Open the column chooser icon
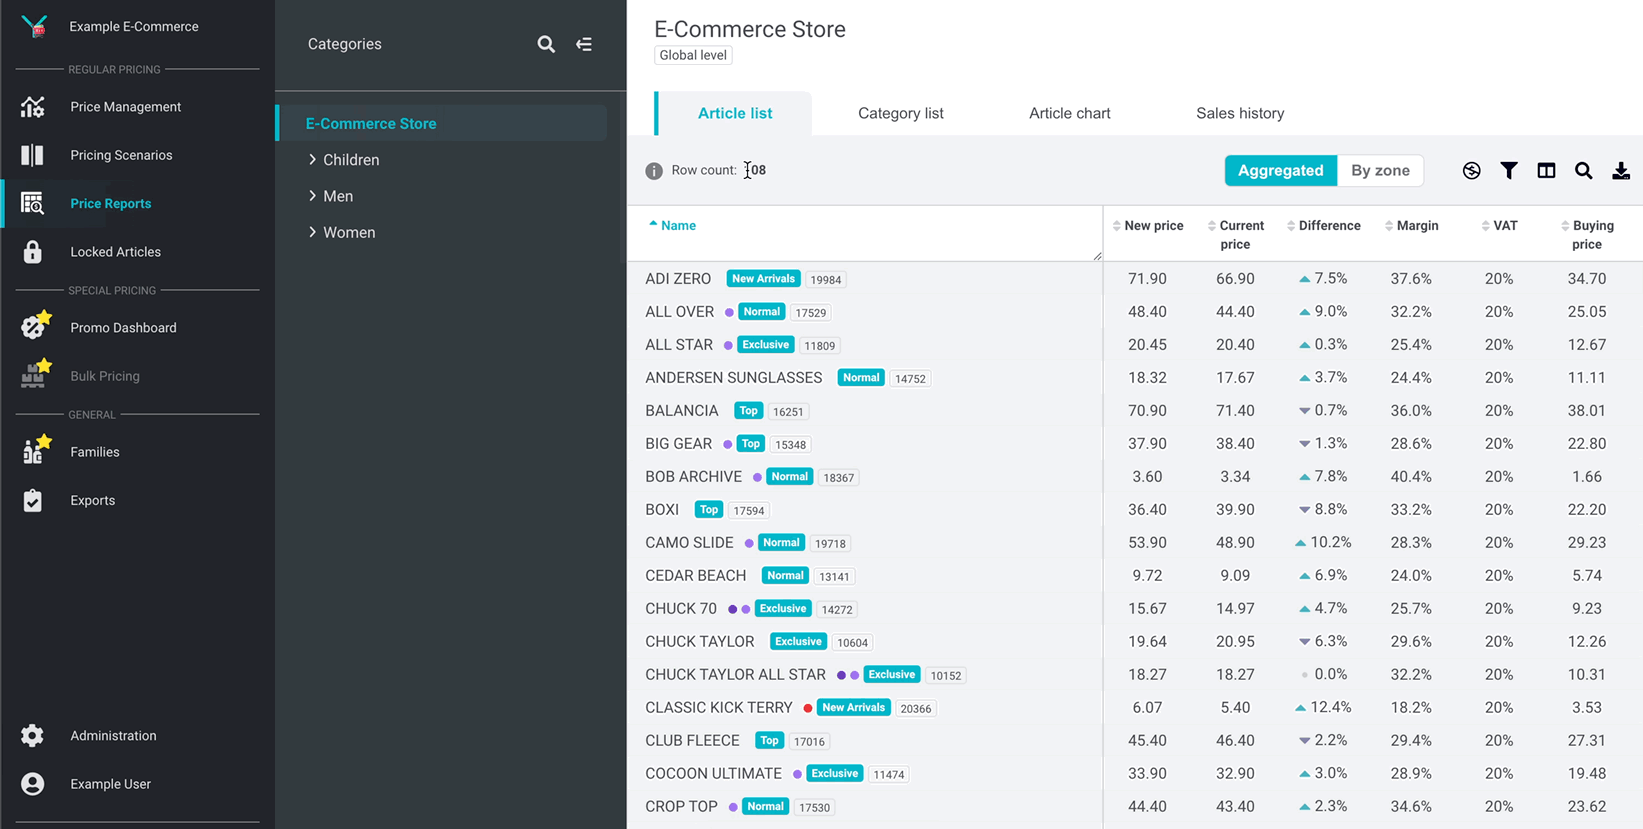 point(1546,171)
